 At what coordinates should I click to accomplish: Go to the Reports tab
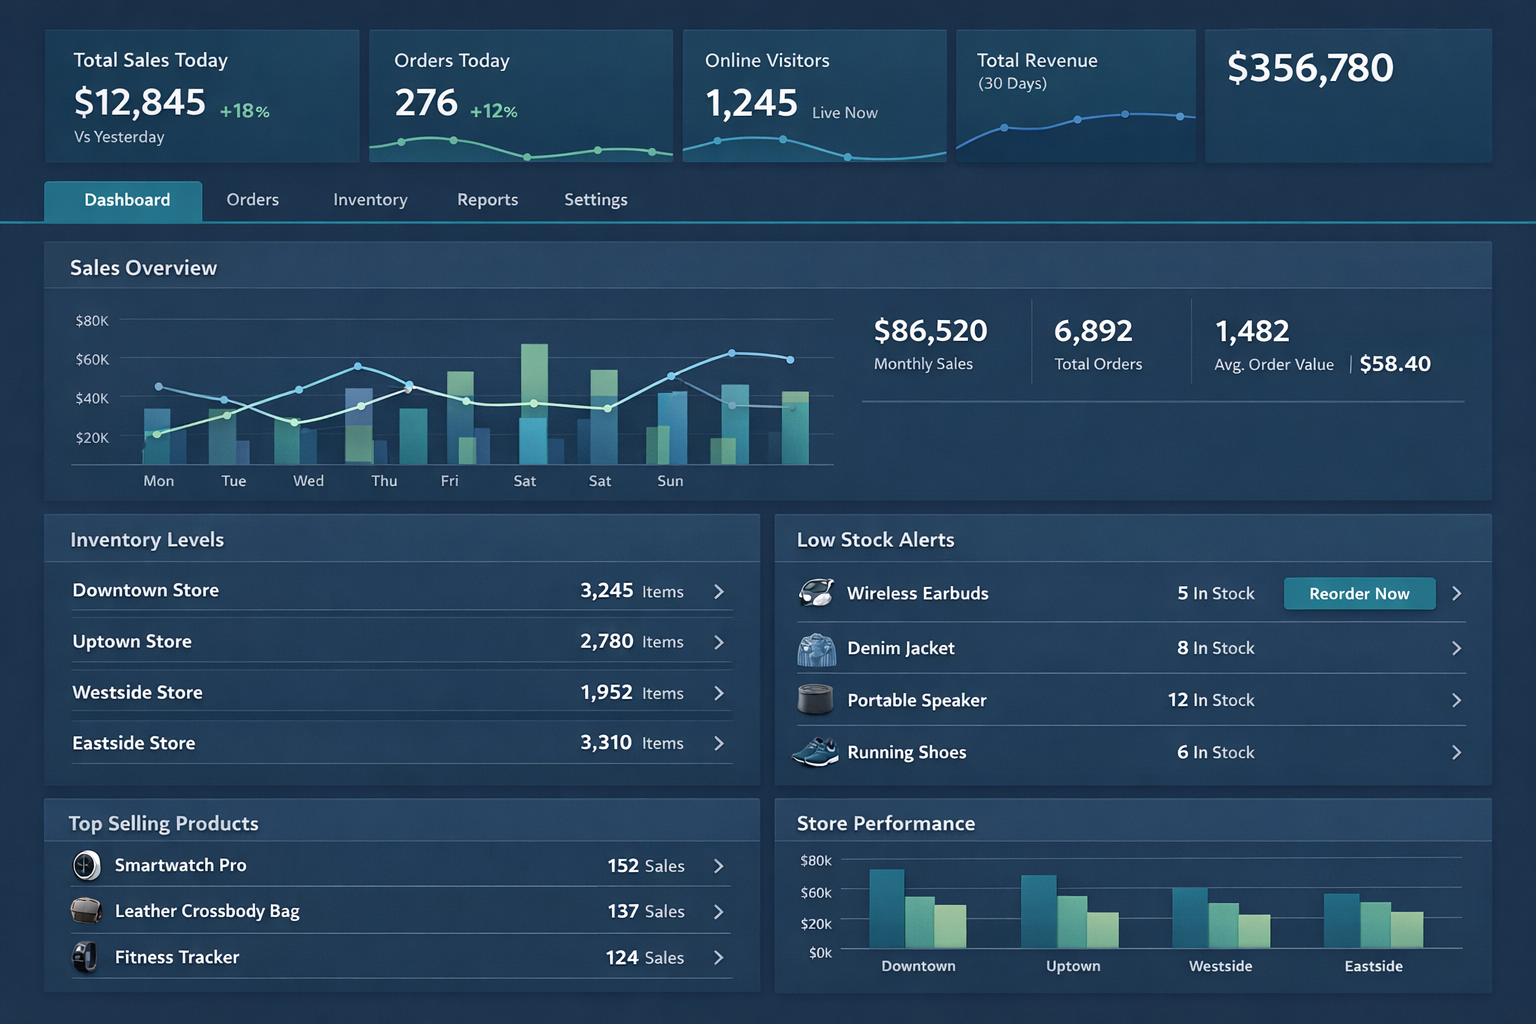[x=487, y=200]
